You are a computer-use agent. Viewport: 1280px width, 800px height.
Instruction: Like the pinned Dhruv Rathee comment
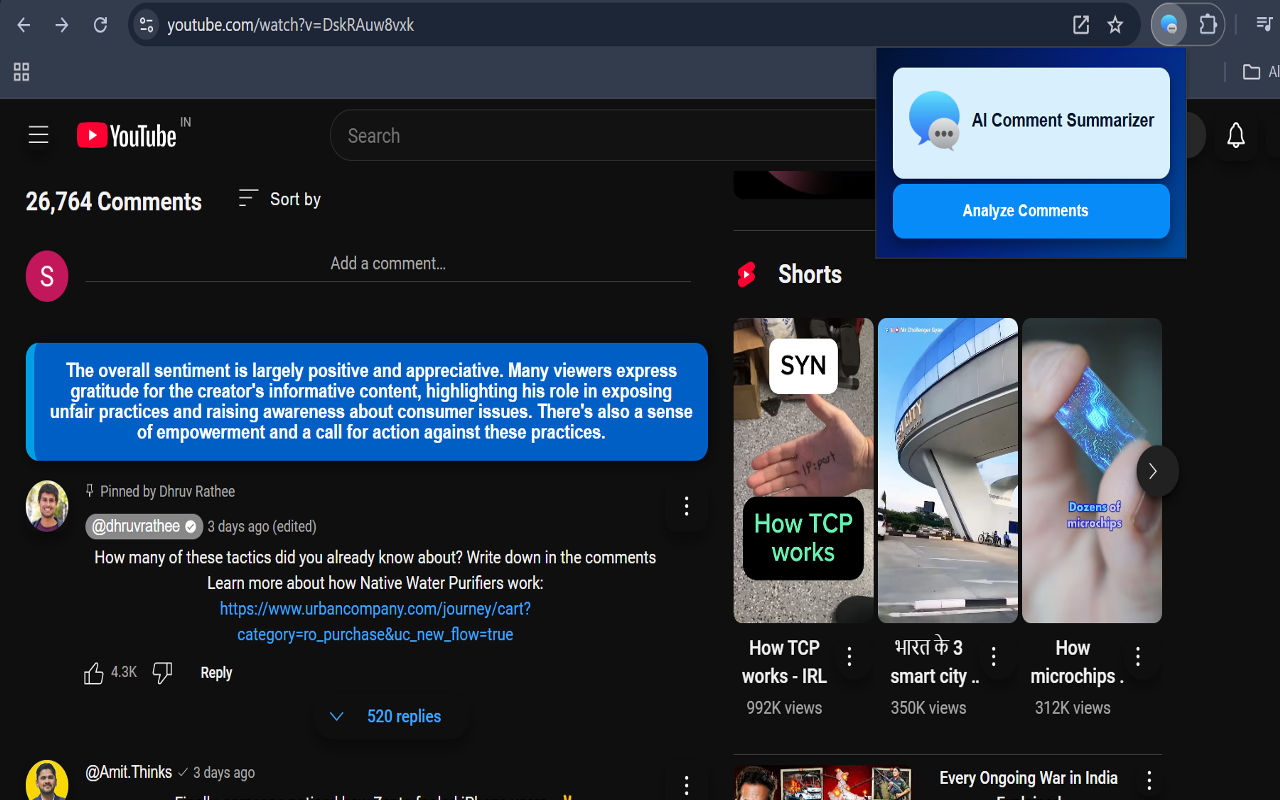click(x=94, y=673)
